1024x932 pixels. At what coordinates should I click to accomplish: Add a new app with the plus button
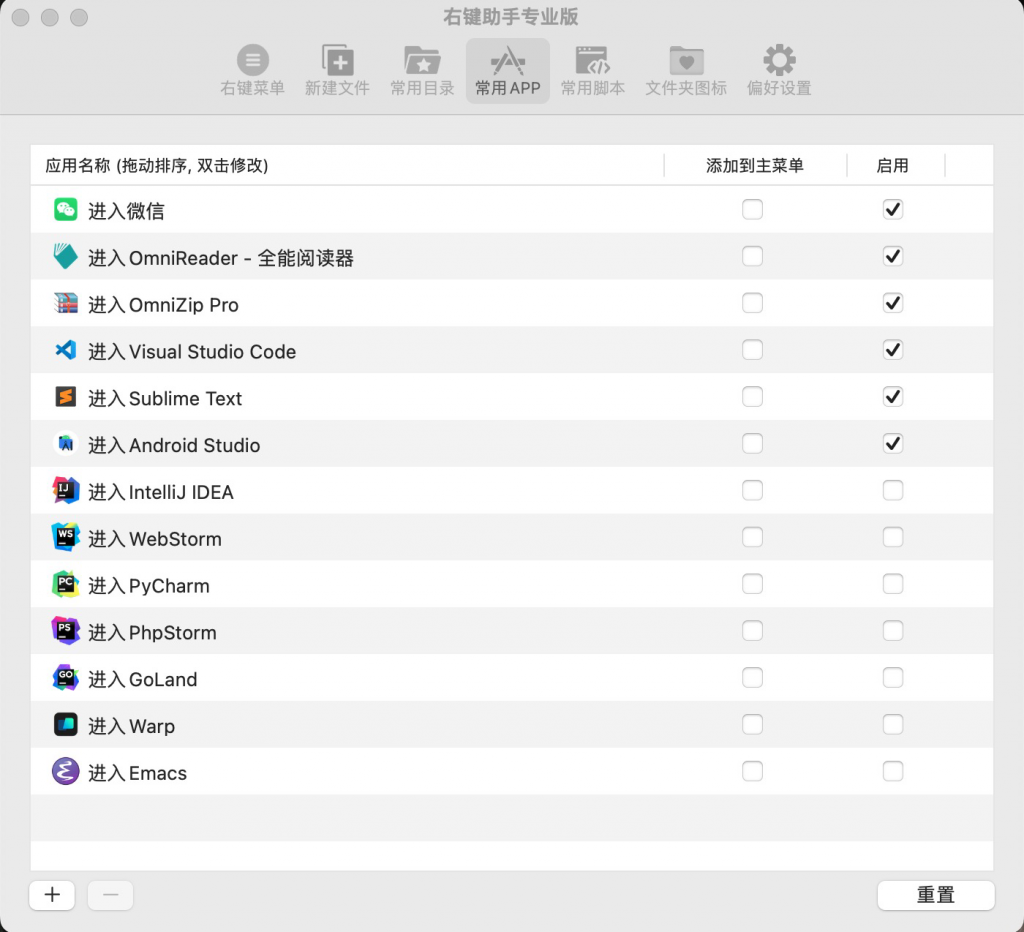52,895
